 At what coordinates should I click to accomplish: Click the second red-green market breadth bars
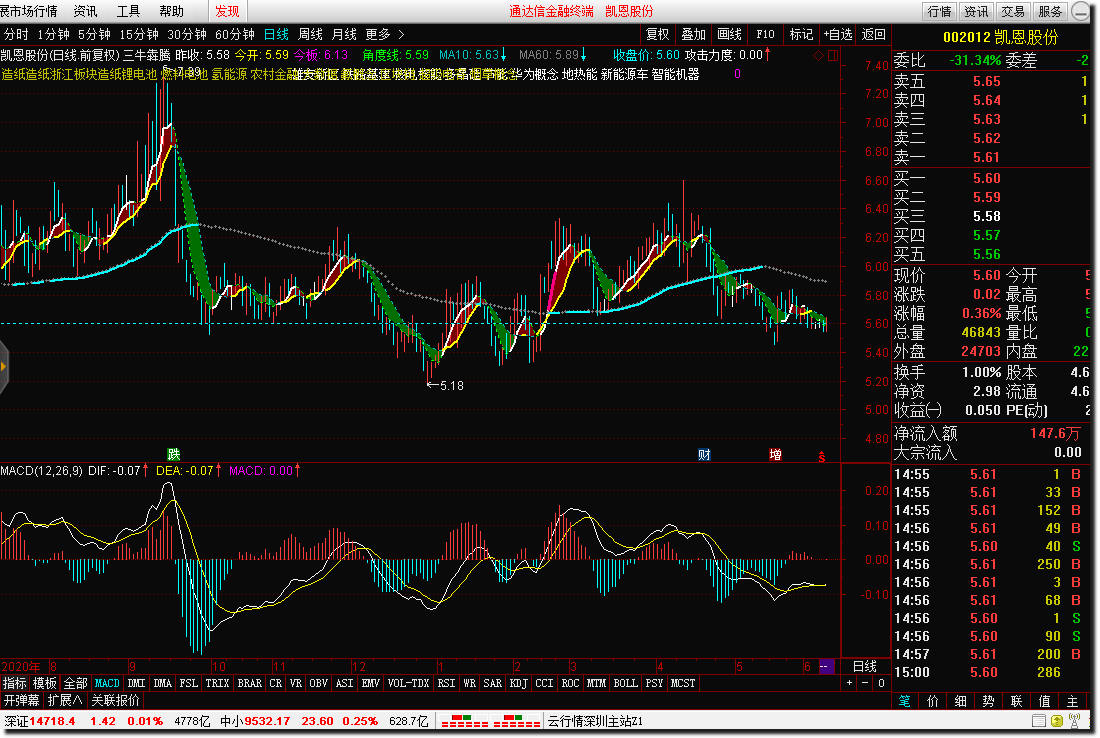(x=516, y=720)
